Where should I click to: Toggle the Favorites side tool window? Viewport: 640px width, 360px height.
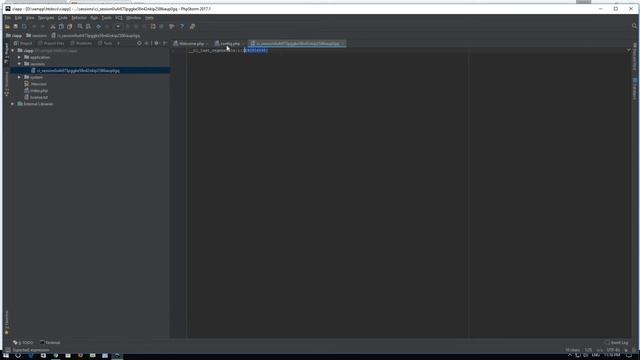[6, 322]
